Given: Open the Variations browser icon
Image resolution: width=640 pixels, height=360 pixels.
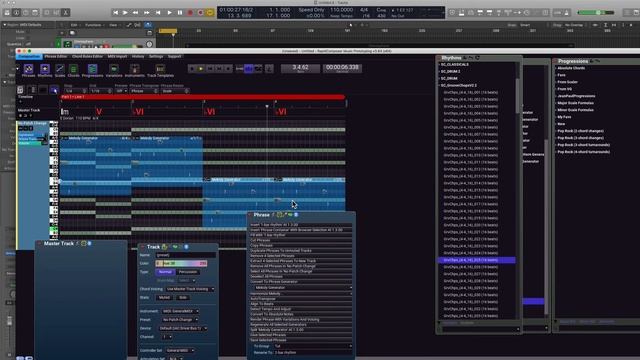Looking at the screenshot, I should 114,69.
